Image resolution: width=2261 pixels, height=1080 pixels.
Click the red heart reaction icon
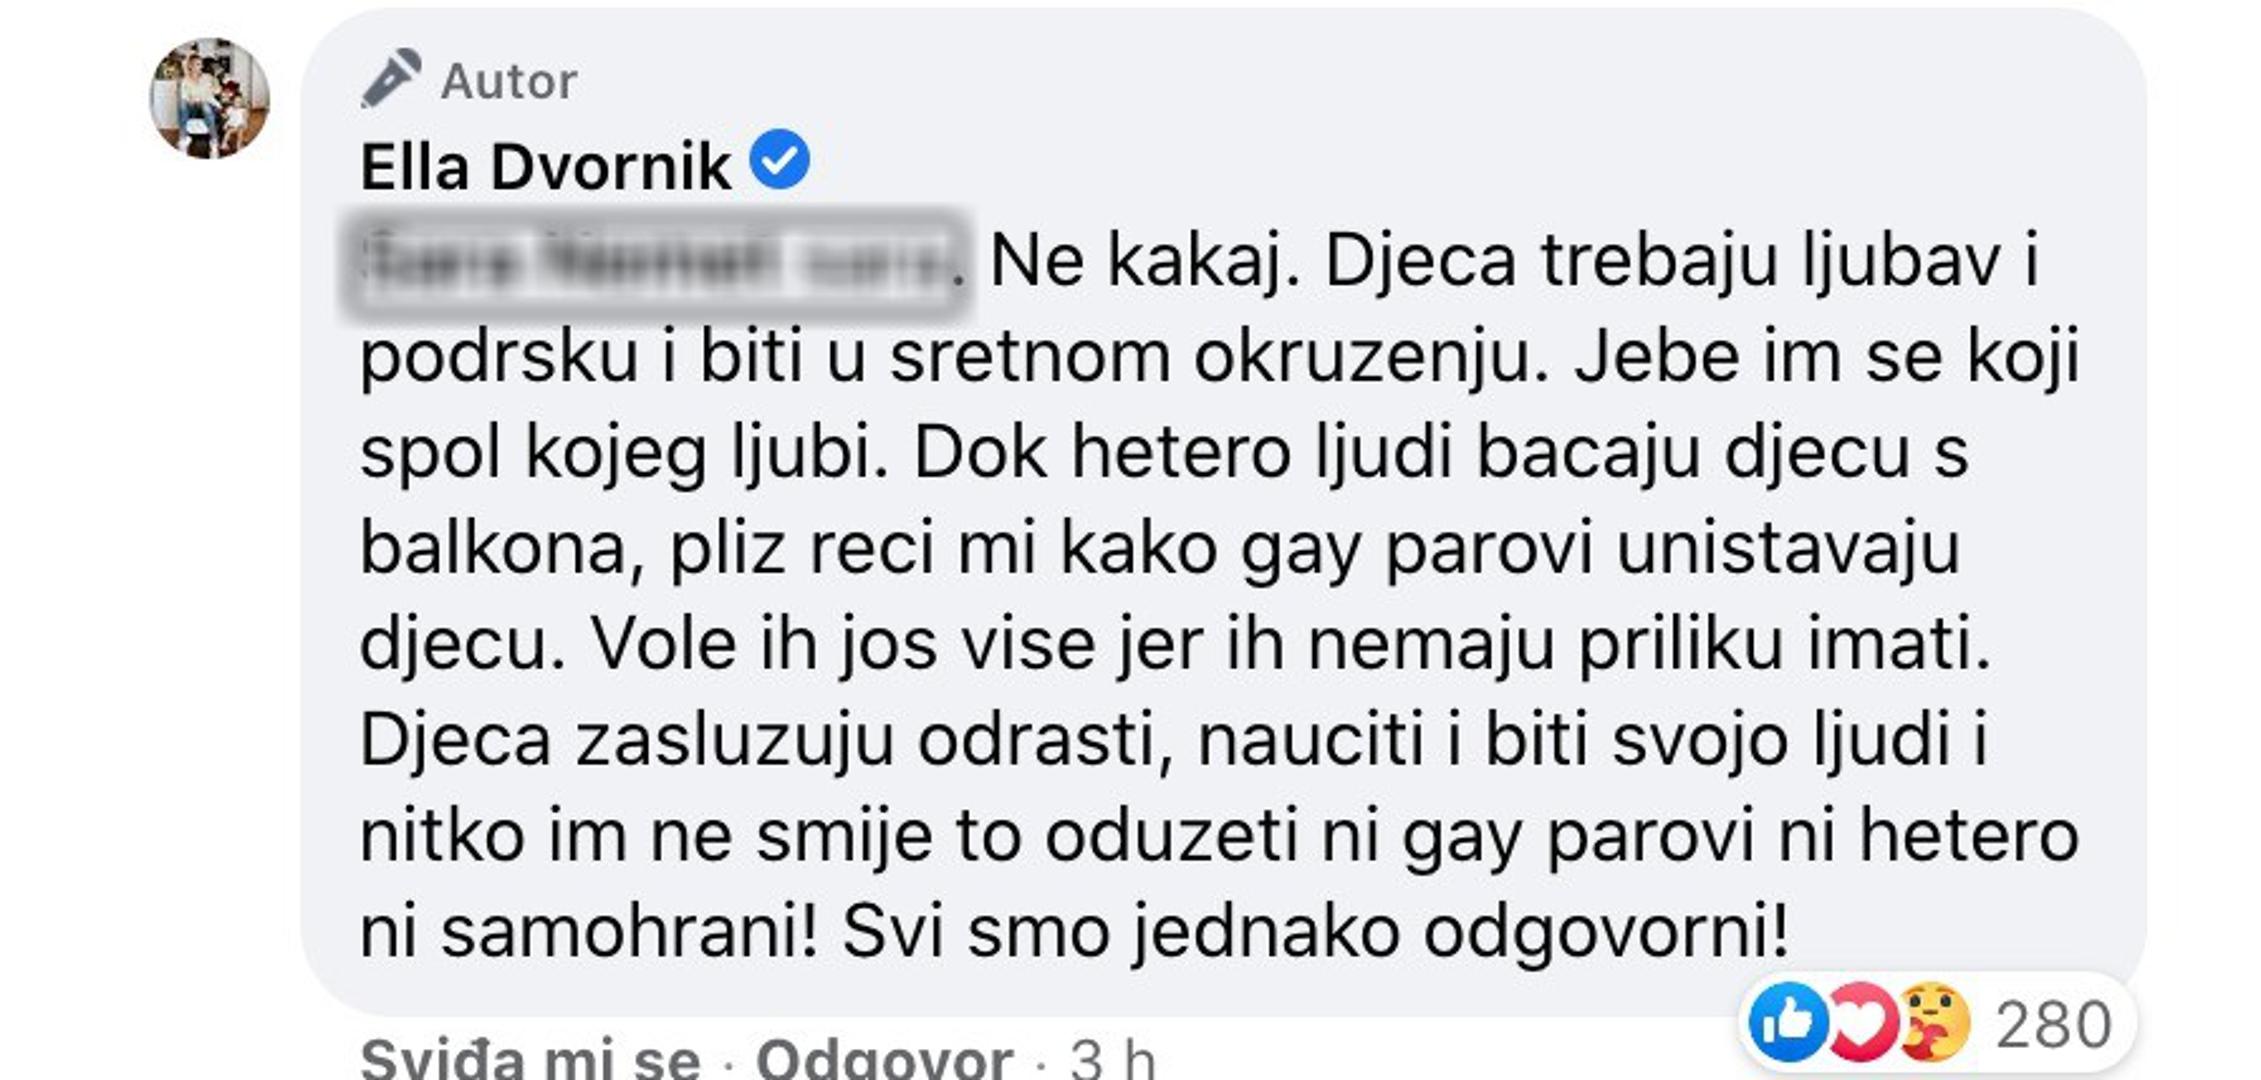(1860, 1022)
